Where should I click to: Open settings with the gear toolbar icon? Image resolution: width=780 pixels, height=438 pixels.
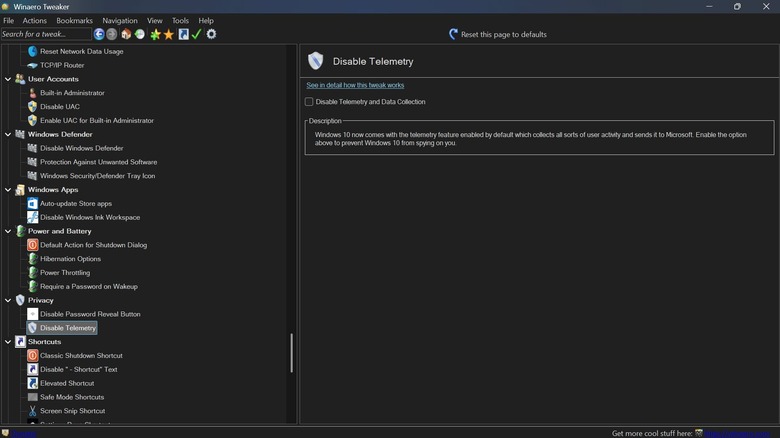[211, 34]
